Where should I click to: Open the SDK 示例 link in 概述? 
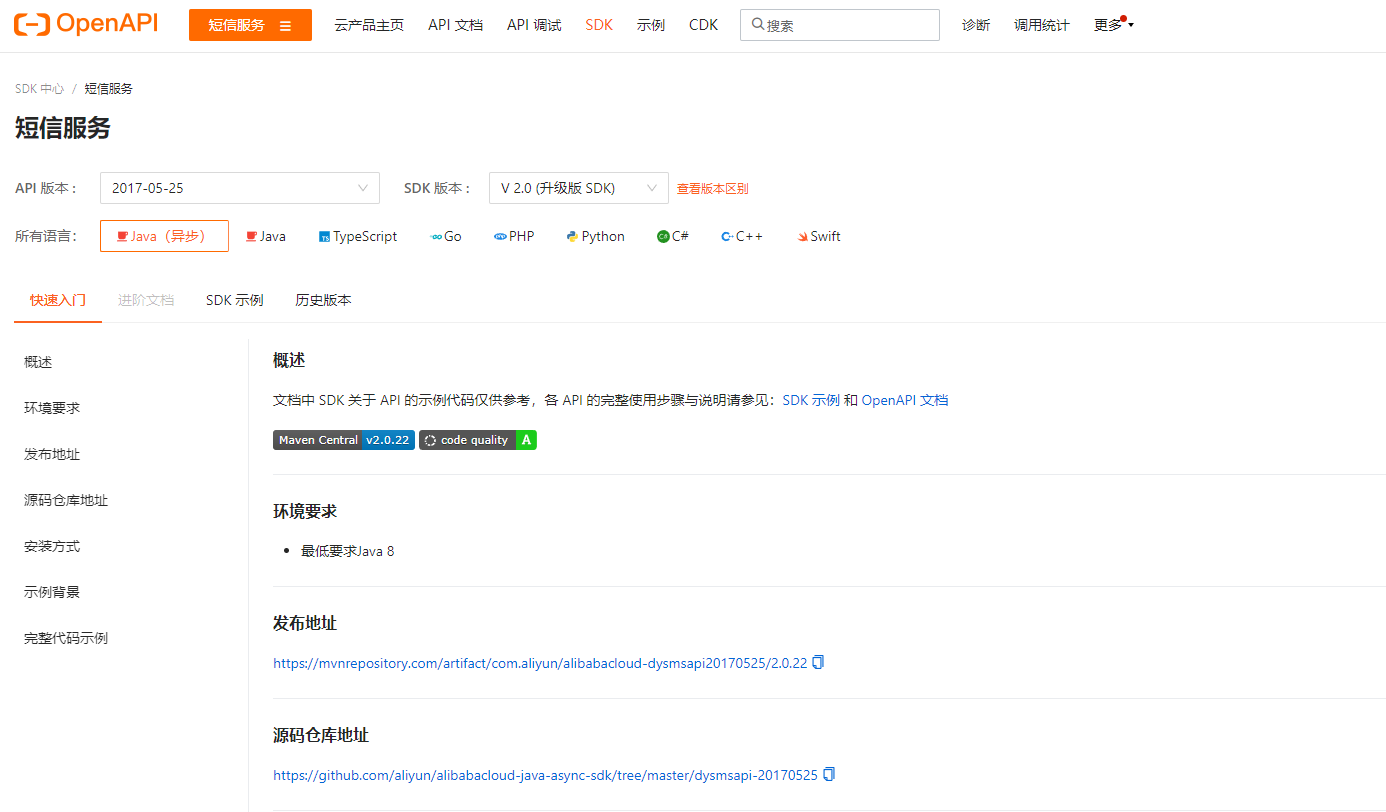coord(811,400)
